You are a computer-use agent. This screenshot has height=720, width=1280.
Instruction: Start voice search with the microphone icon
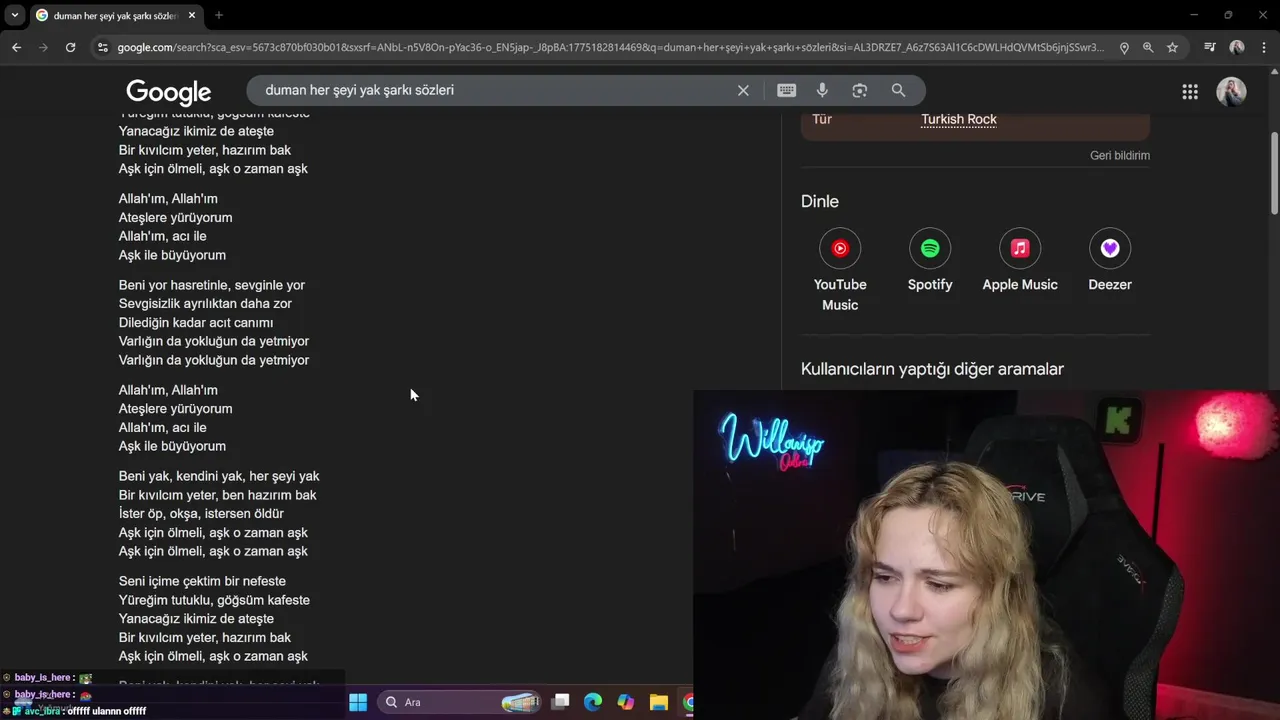pos(822,90)
